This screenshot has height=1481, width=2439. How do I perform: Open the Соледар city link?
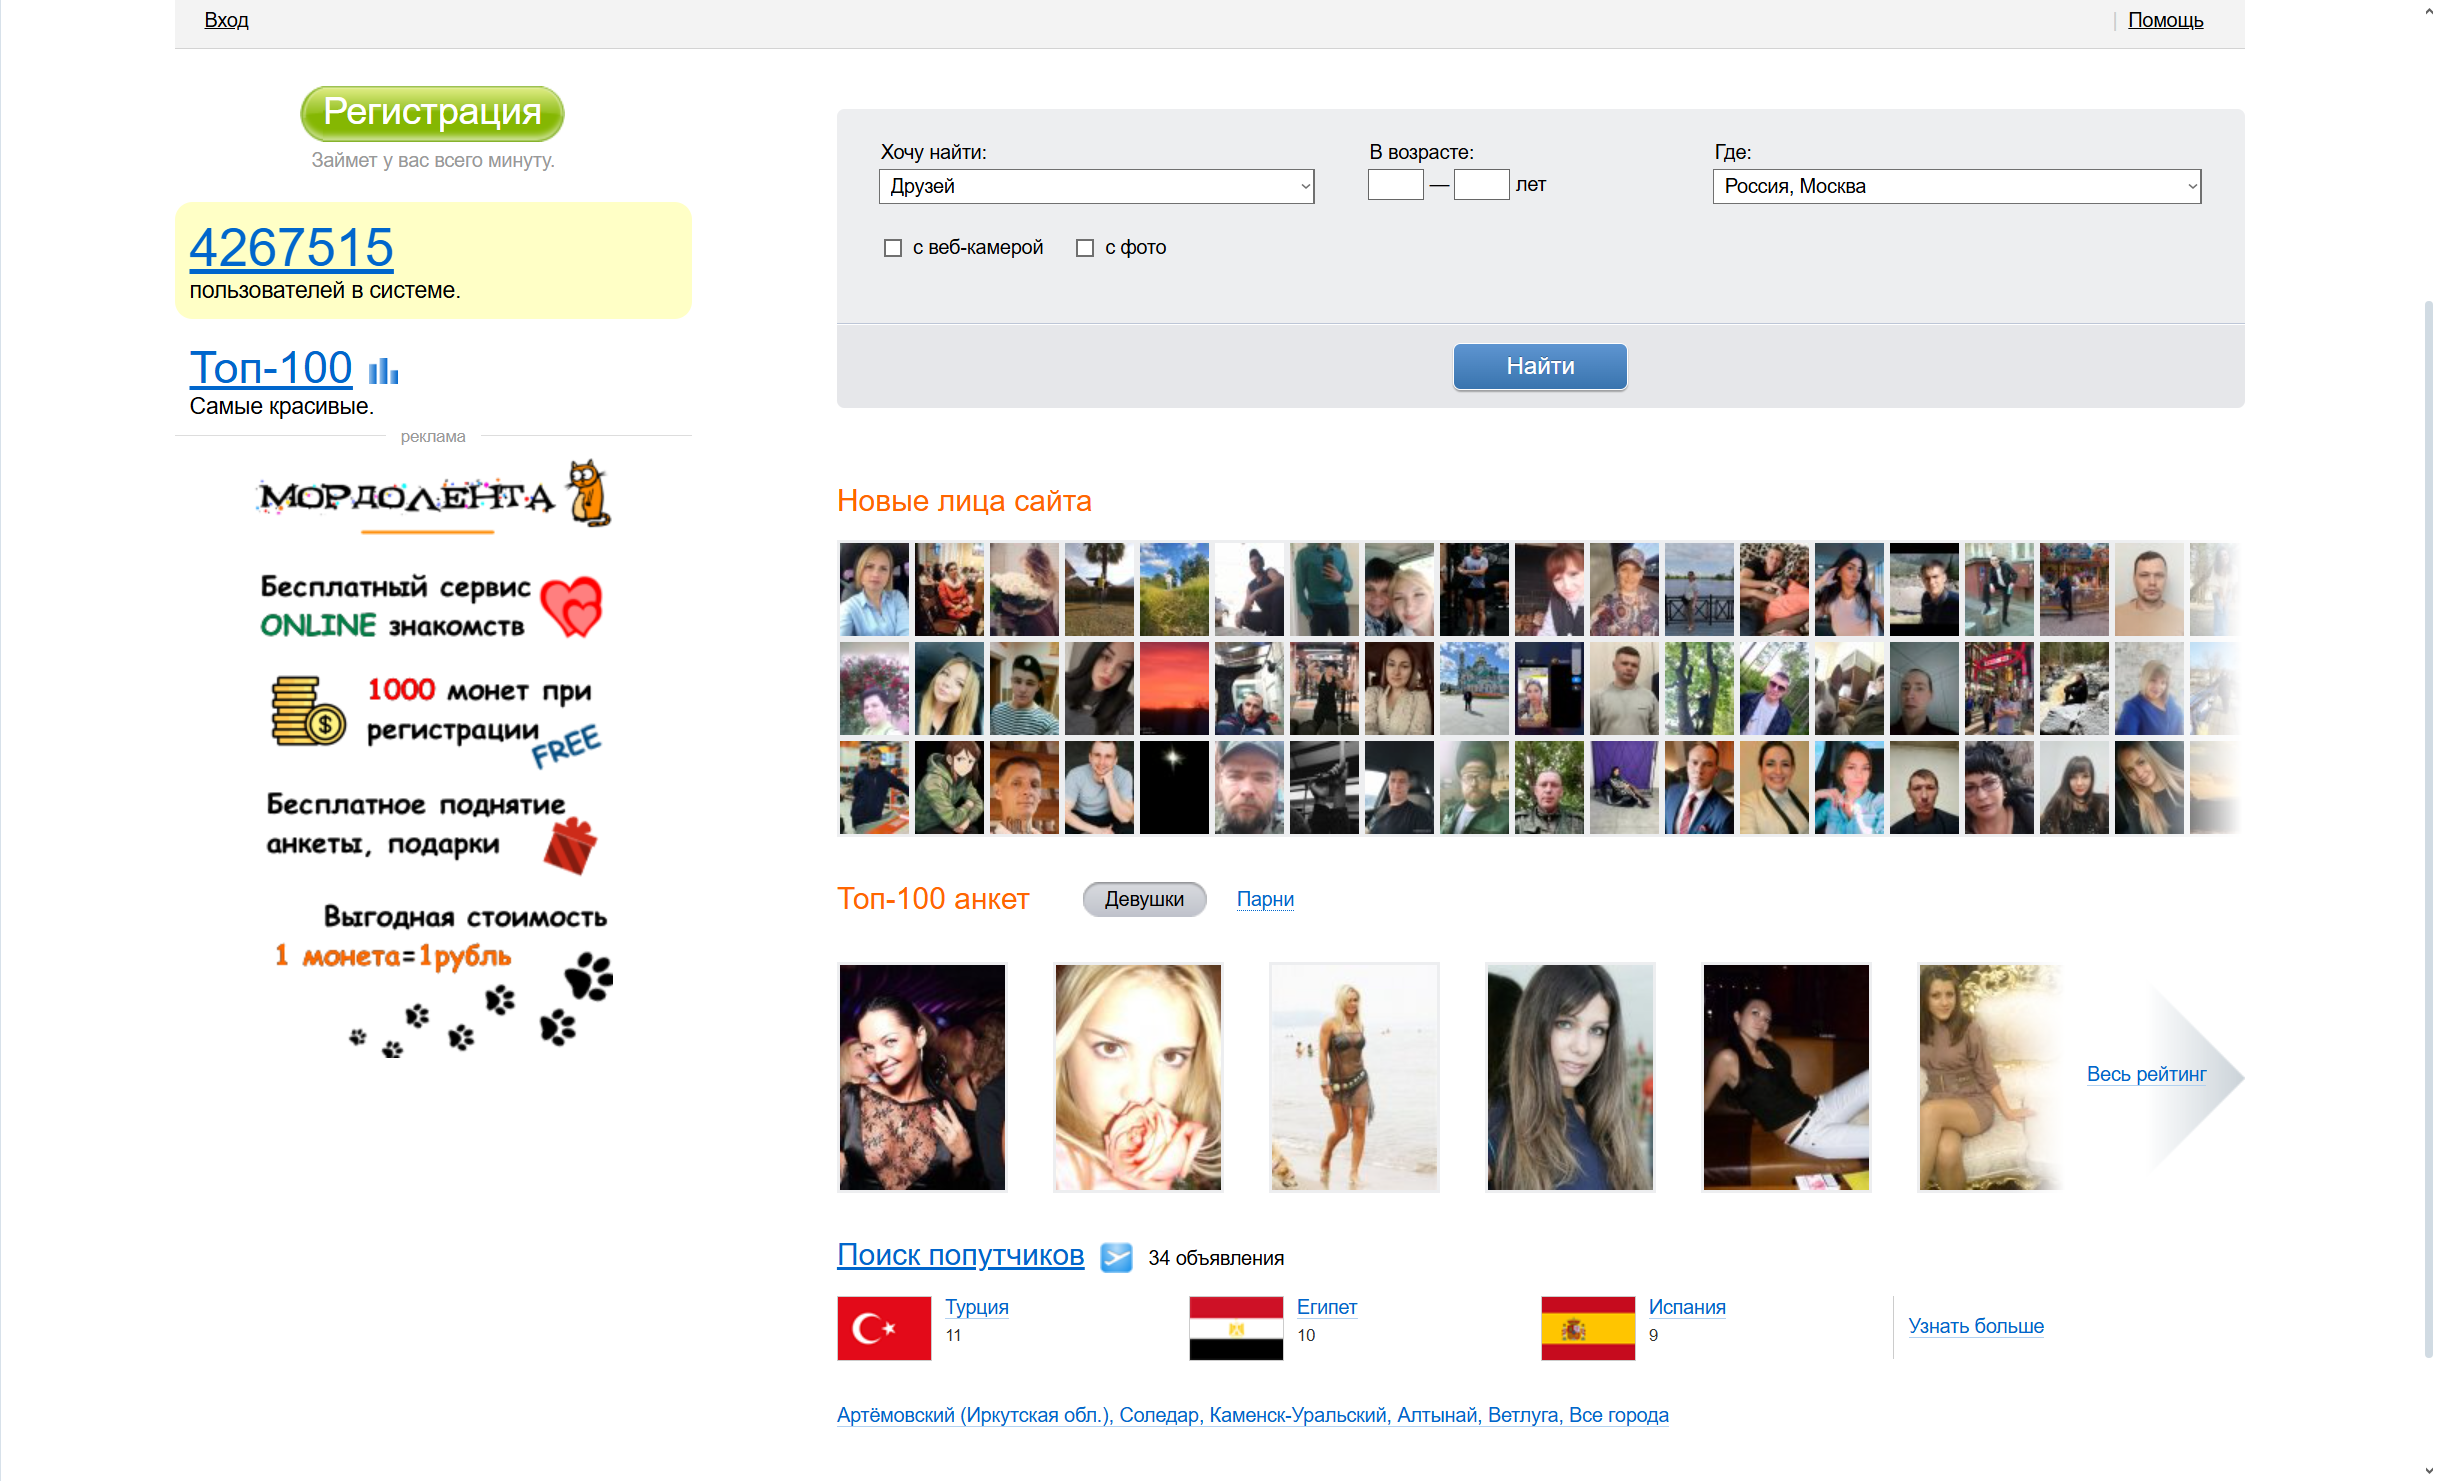coord(1159,1415)
